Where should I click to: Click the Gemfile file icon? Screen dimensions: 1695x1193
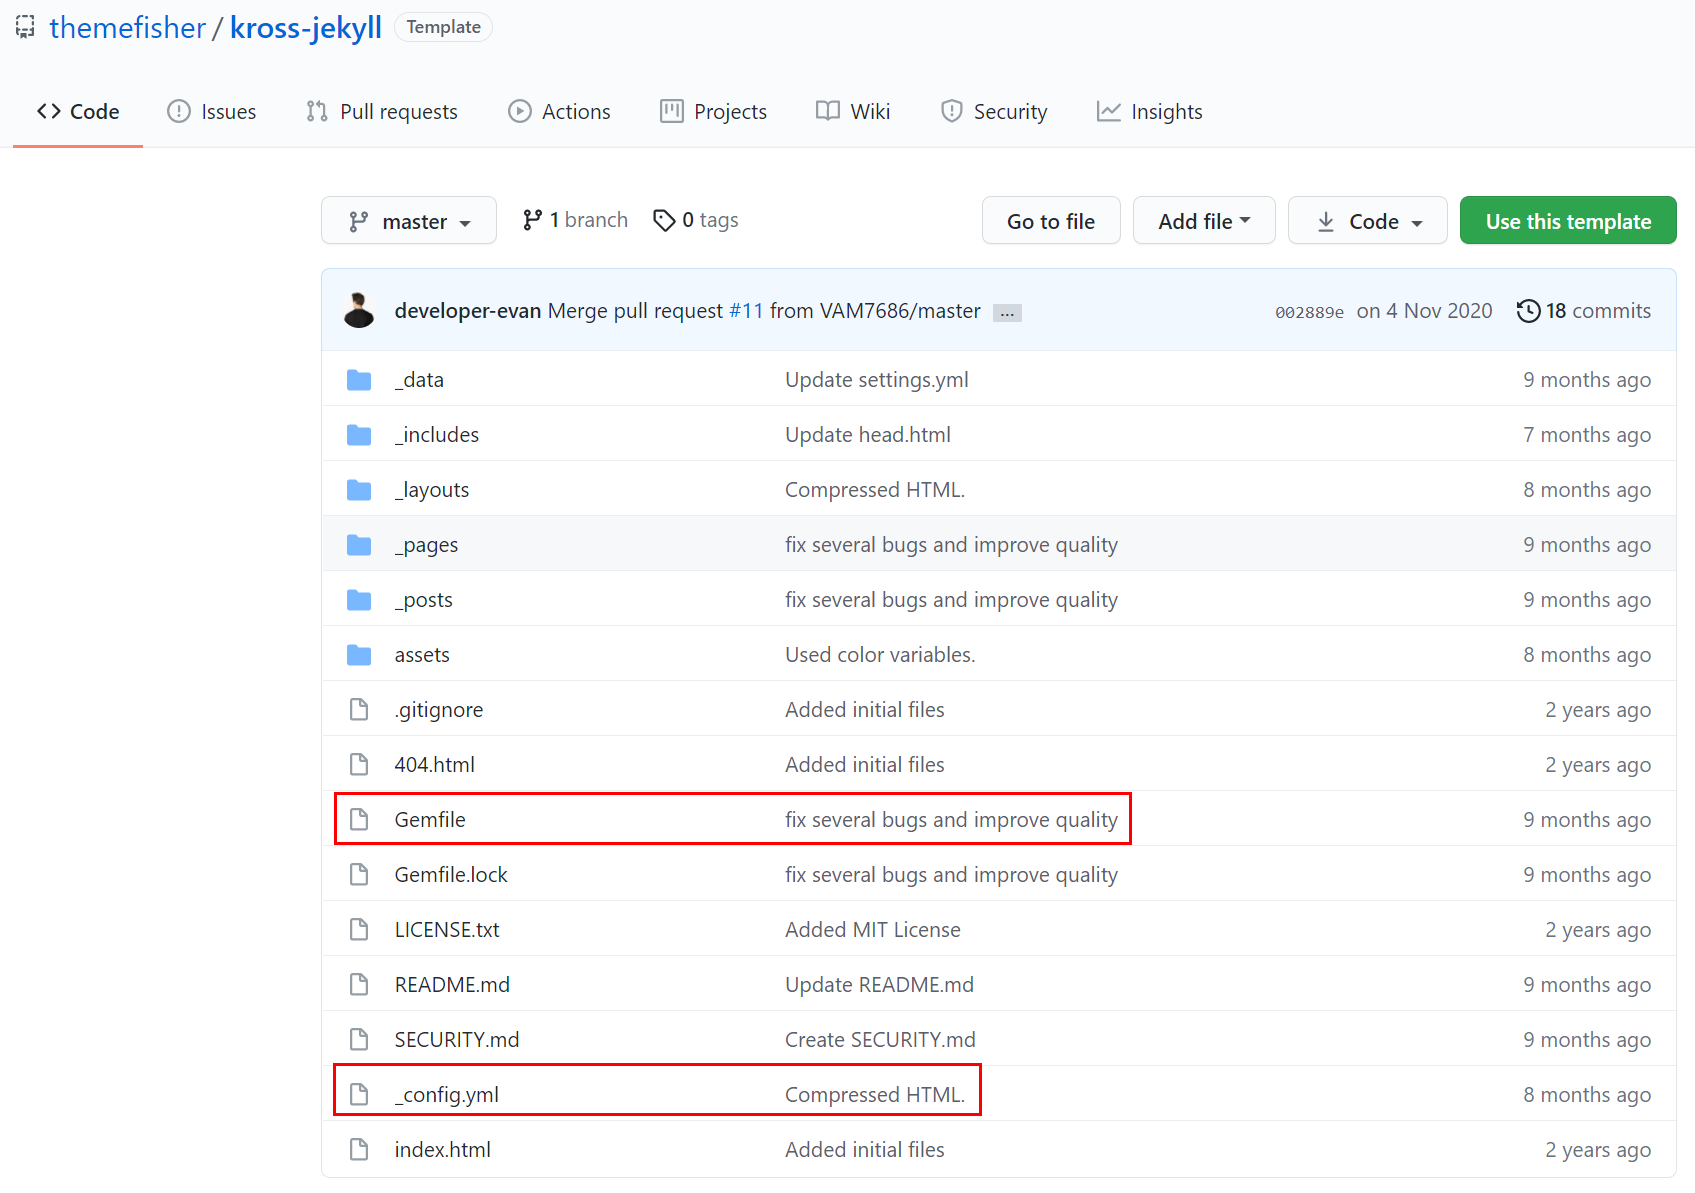click(359, 820)
